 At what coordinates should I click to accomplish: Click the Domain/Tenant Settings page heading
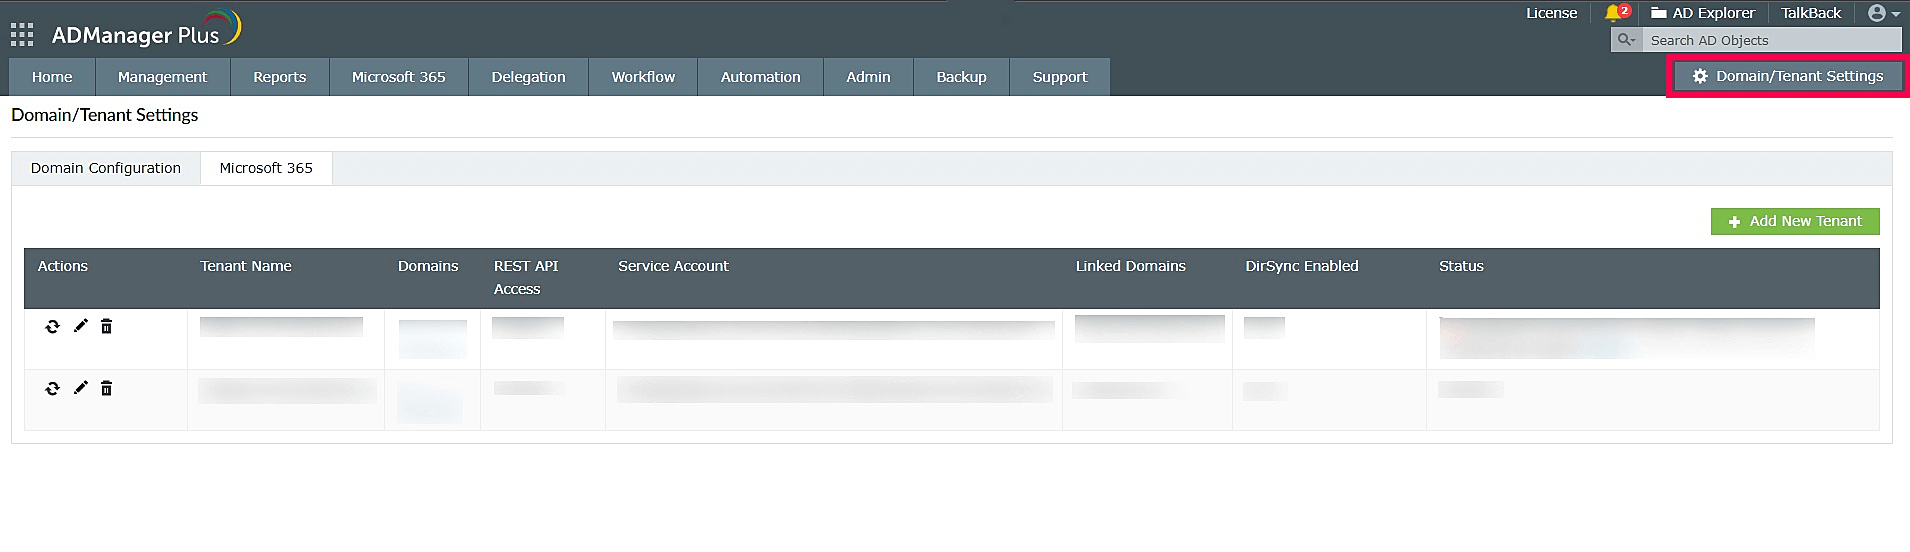click(x=105, y=115)
